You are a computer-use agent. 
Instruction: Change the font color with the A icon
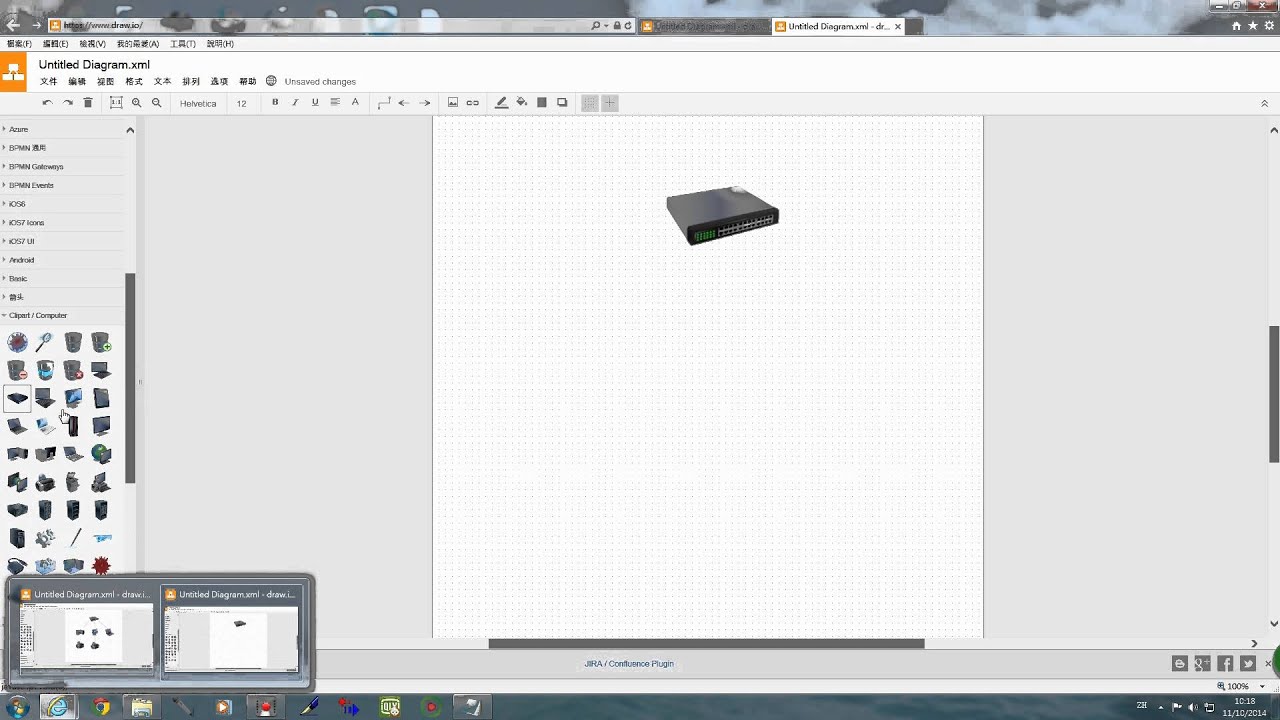tap(355, 103)
